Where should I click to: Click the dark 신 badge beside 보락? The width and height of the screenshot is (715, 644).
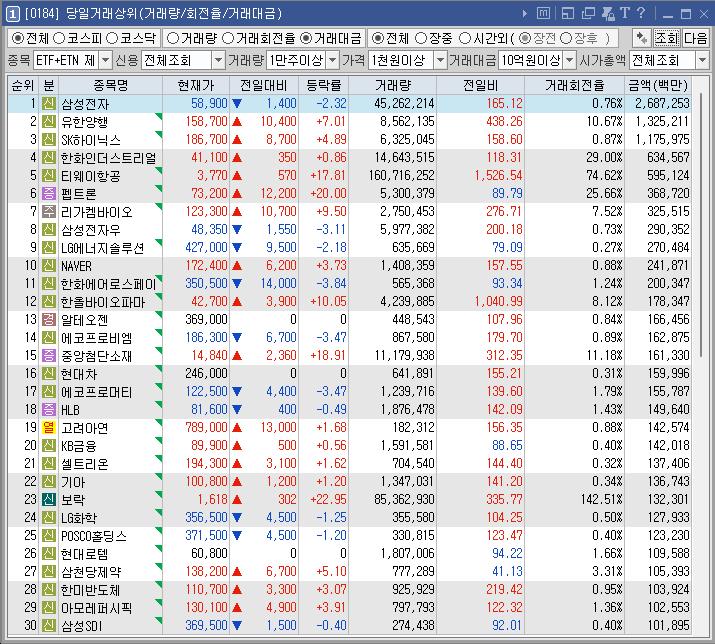tap(48, 499)
